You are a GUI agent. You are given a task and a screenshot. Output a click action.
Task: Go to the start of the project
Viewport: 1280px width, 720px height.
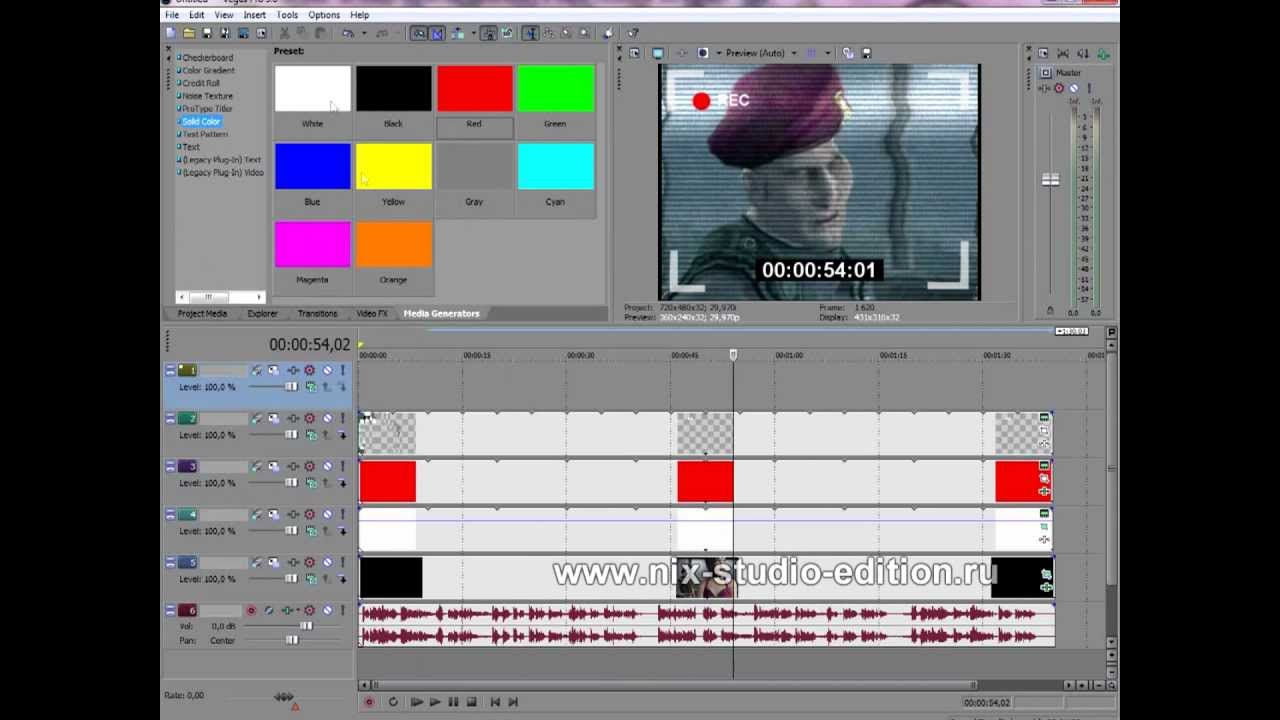click(495, 702)
